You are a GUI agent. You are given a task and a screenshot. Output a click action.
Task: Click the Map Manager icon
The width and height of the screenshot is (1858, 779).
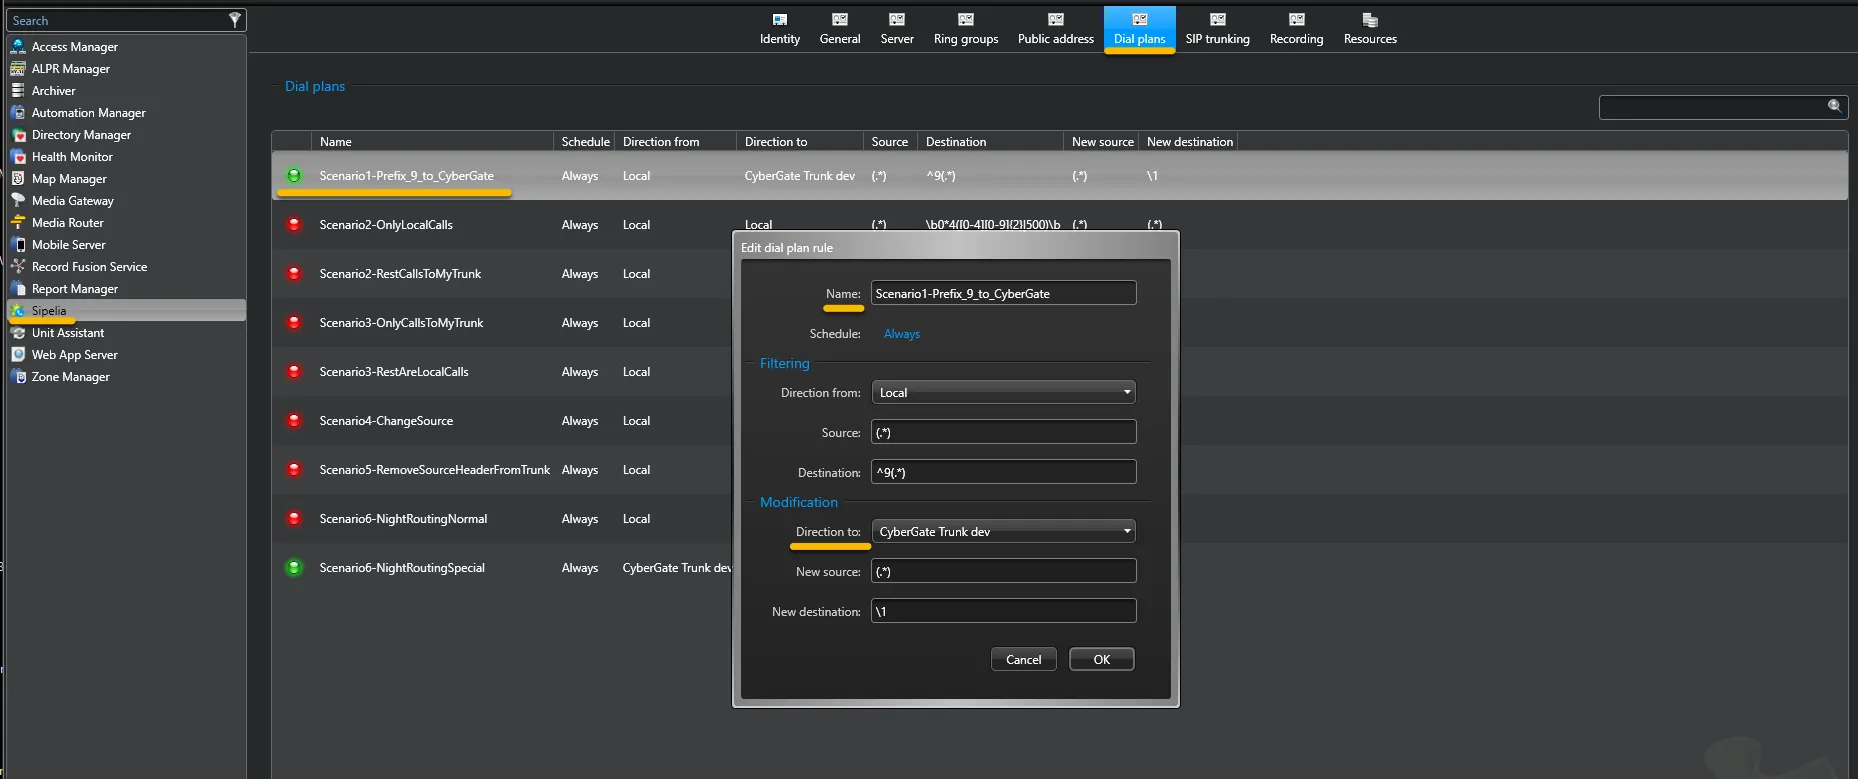click(x=18, y=178)
